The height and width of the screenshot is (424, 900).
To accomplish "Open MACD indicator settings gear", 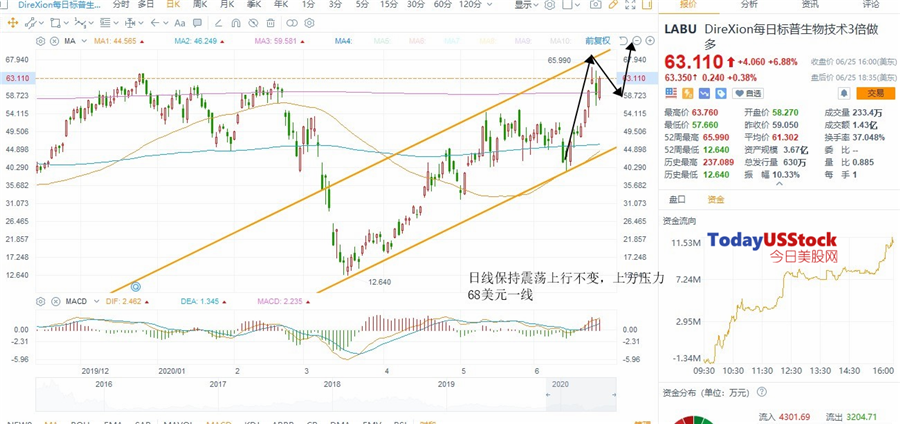I will [40, 301].
